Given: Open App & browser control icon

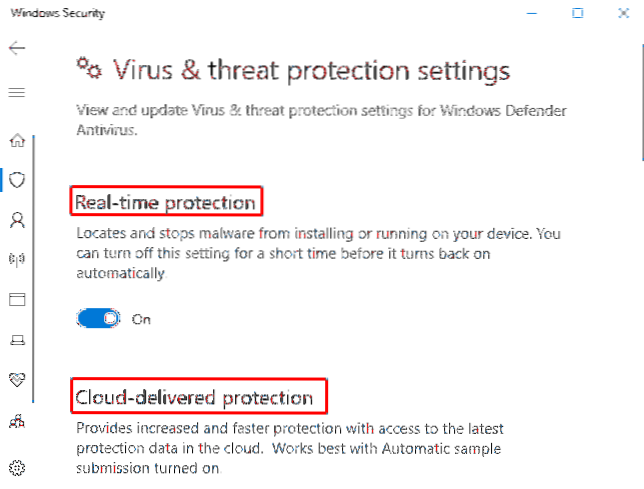Looking at the screenshot, I should 16,299.
